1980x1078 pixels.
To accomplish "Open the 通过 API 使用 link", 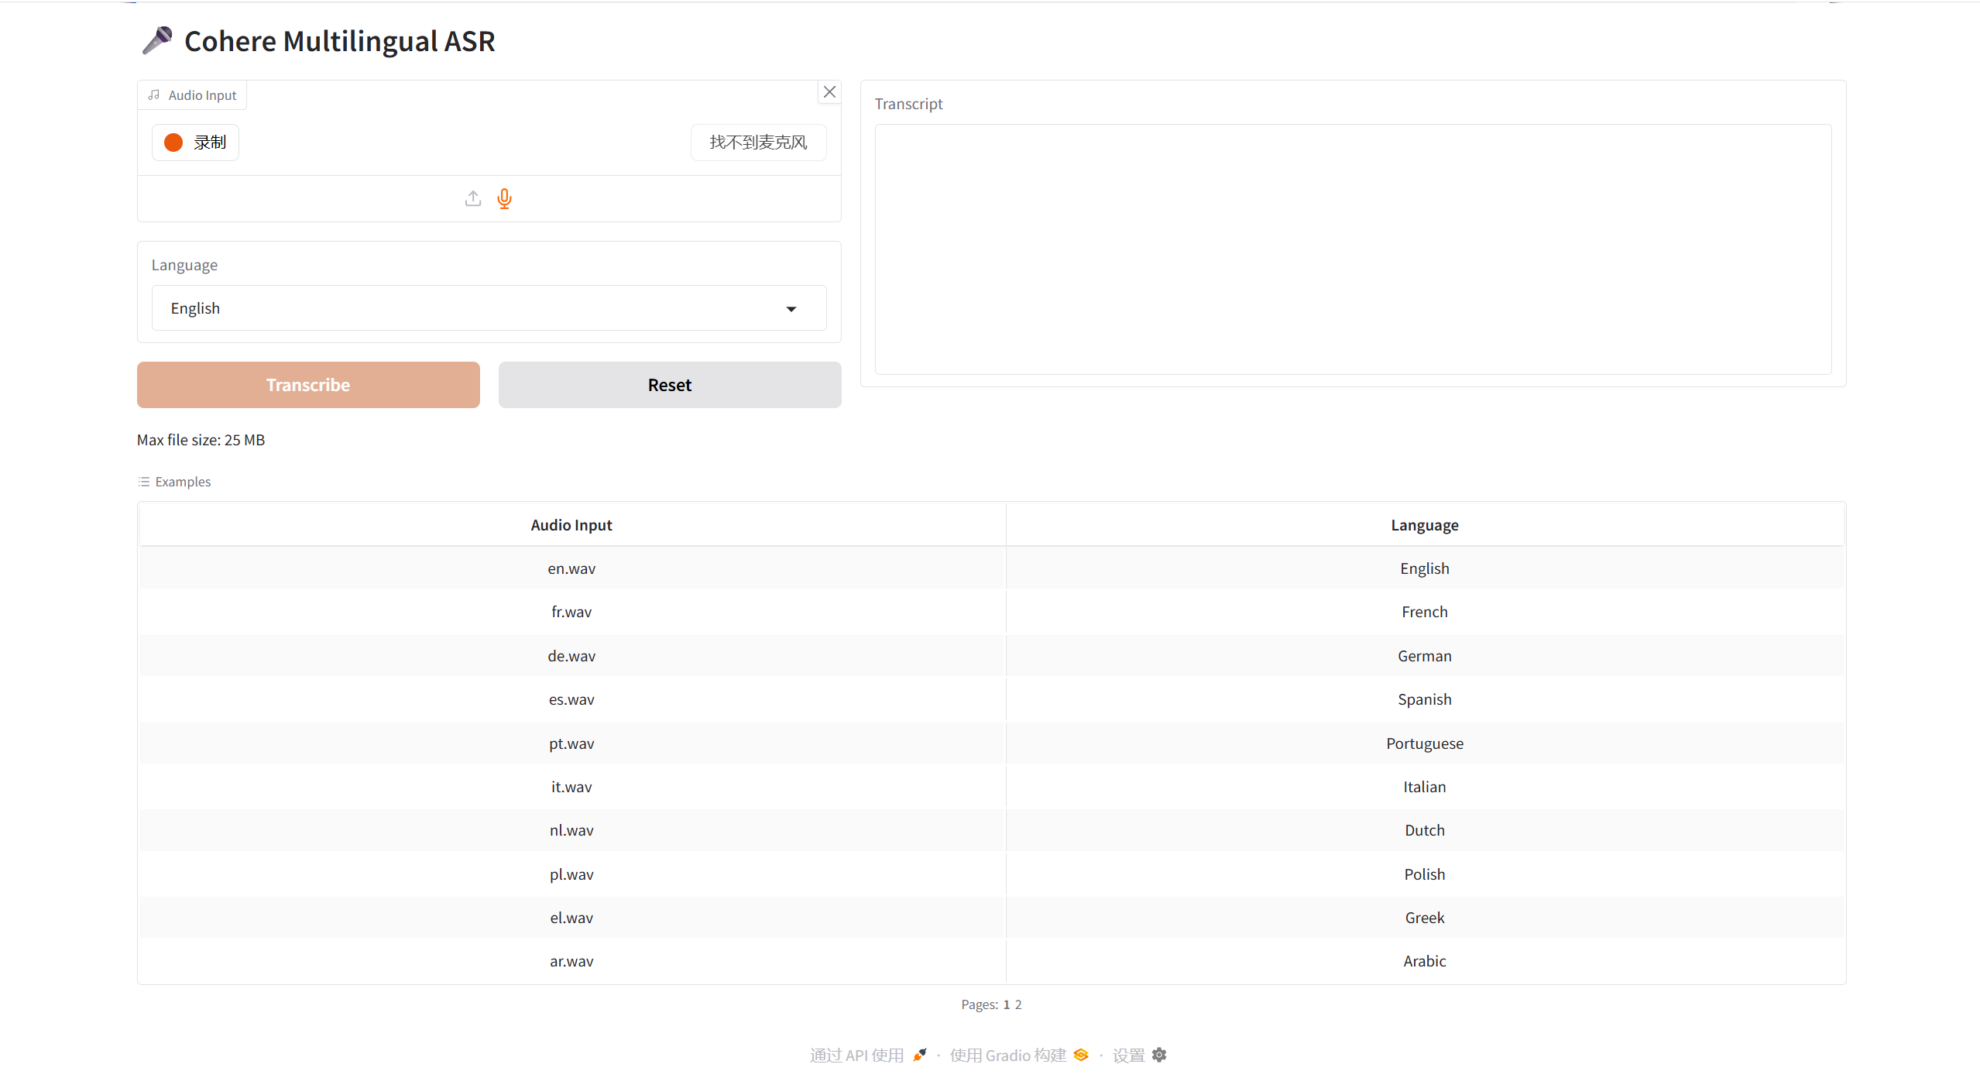I will [857, 1055].
